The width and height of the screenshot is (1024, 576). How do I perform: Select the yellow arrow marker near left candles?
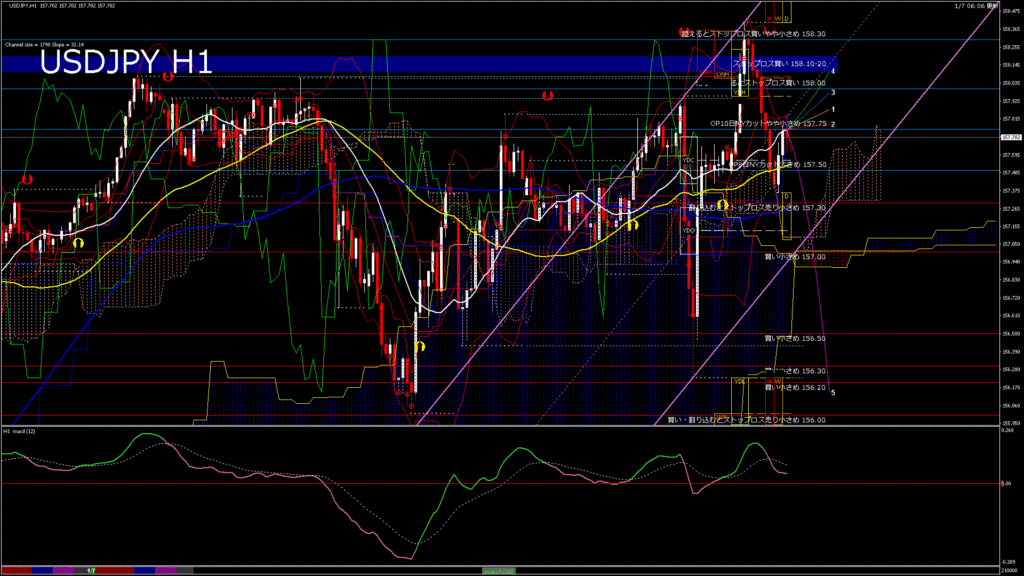78,242
